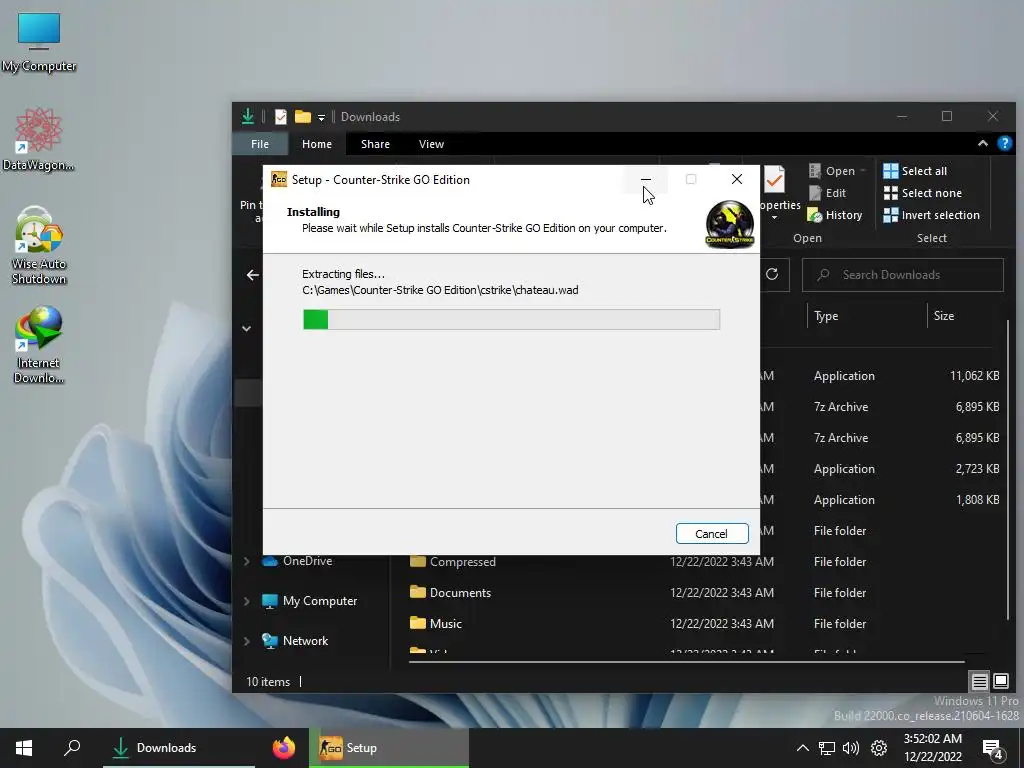This screenshot has width=1024, height=768.
Task: Expand the OneDrive tree node
Action: (247, 561)
